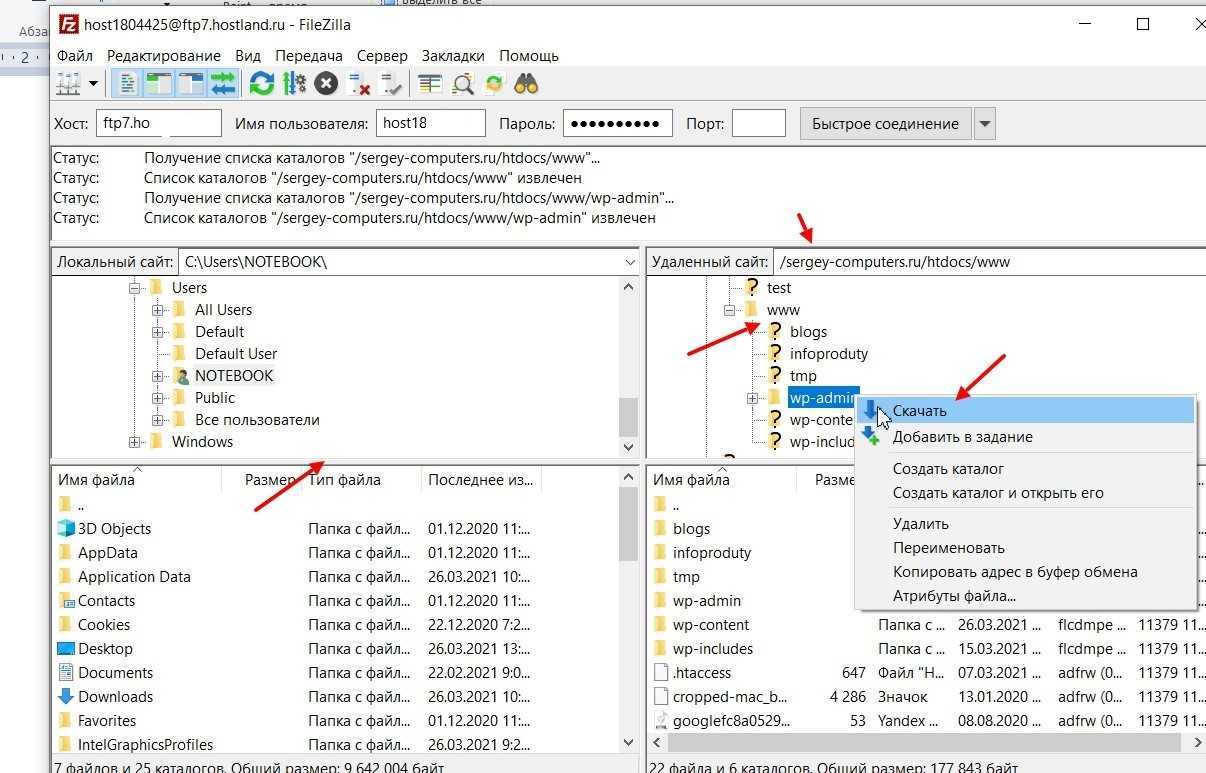Choose Скачать from context menu
Viewport: 1206px width, 773px height.
919,411
